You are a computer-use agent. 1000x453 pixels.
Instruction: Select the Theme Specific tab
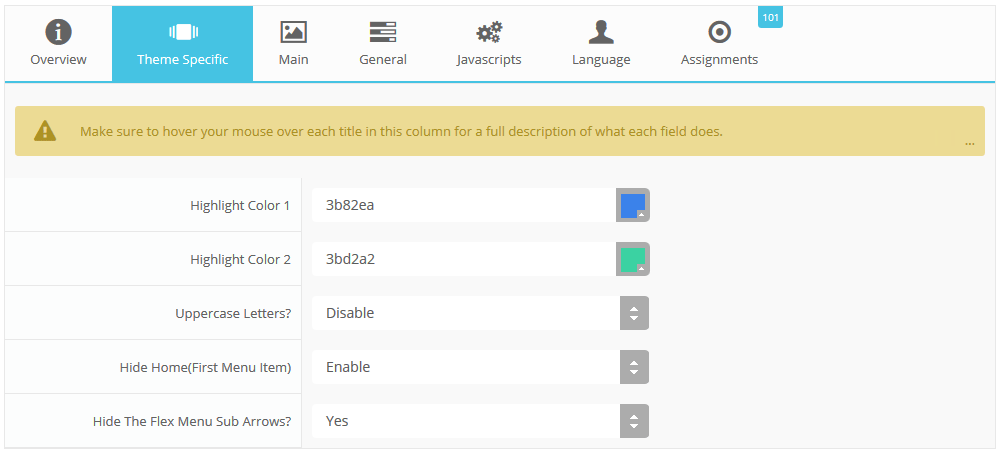click(x=182, y=44)
